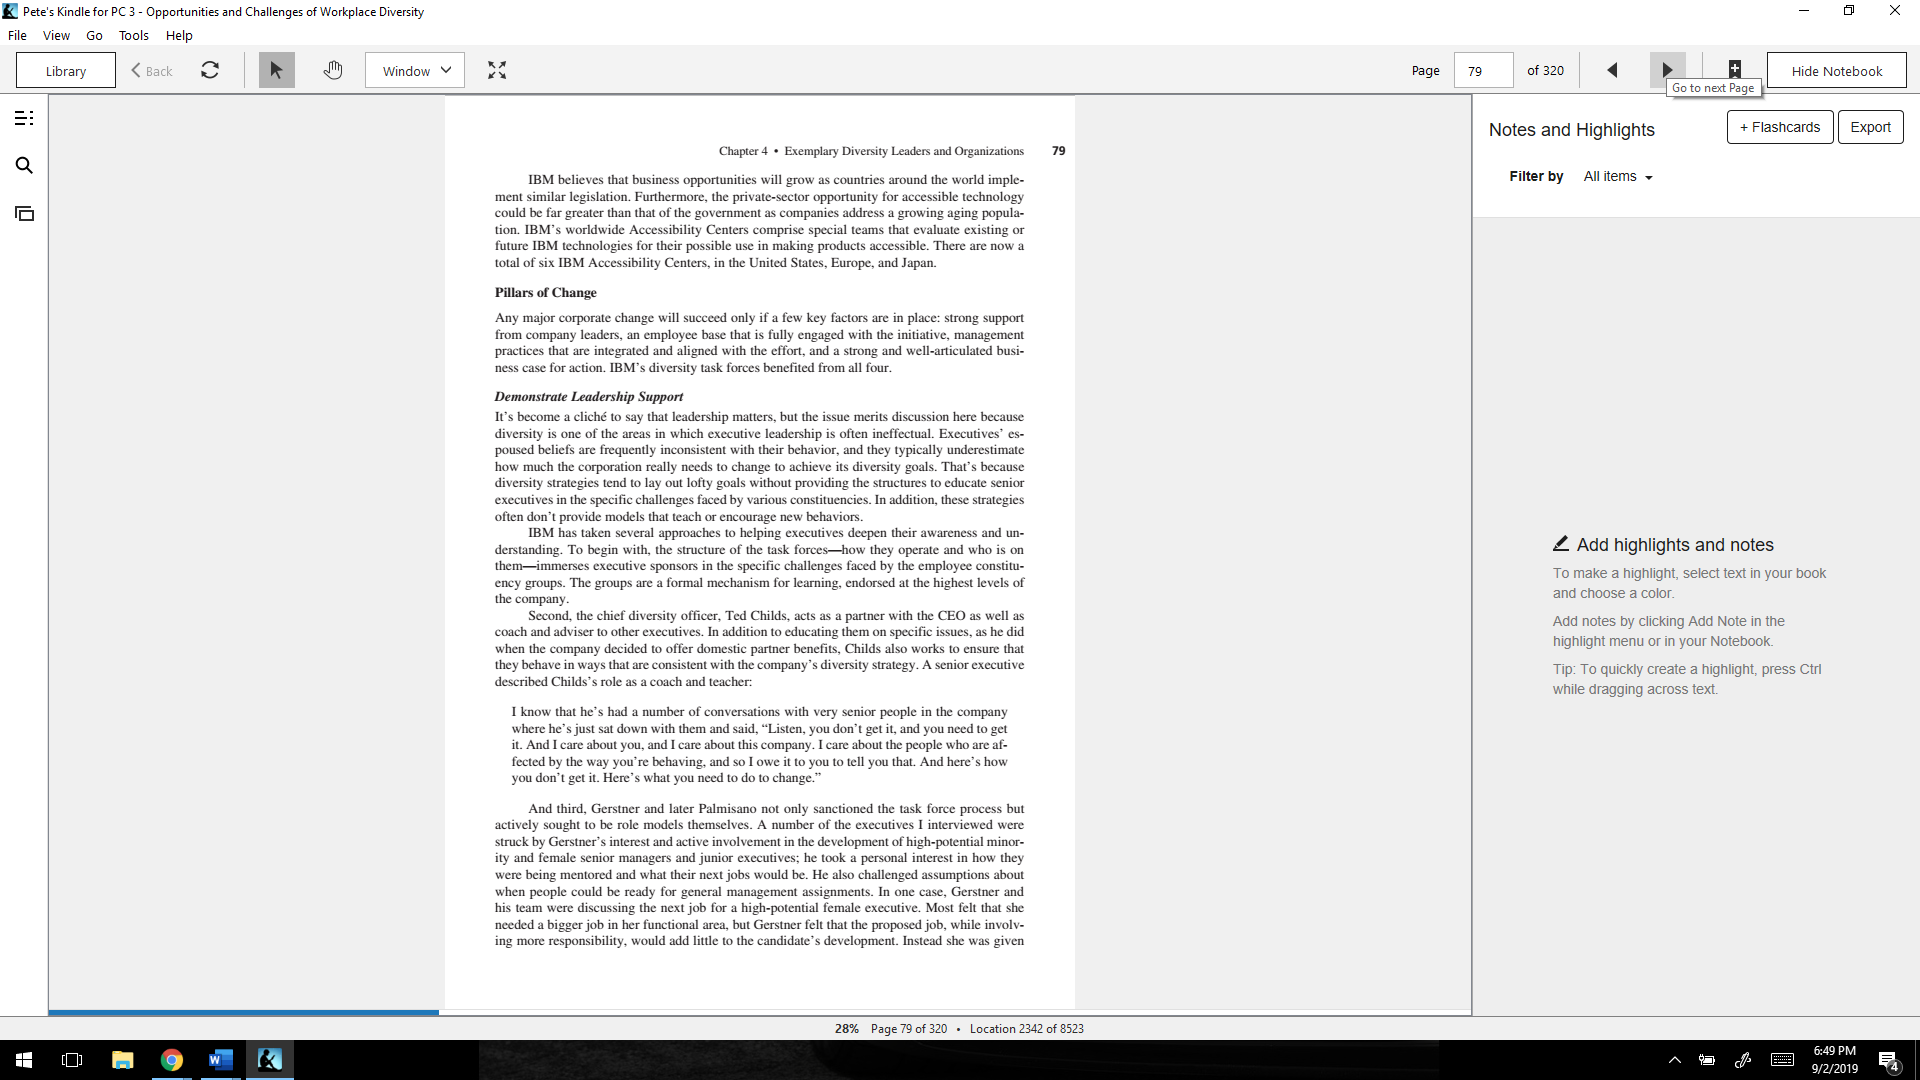Open File Explorer from taskbar
The width and height of the screenshot is (1920, 1080).
coord(122,1060)
